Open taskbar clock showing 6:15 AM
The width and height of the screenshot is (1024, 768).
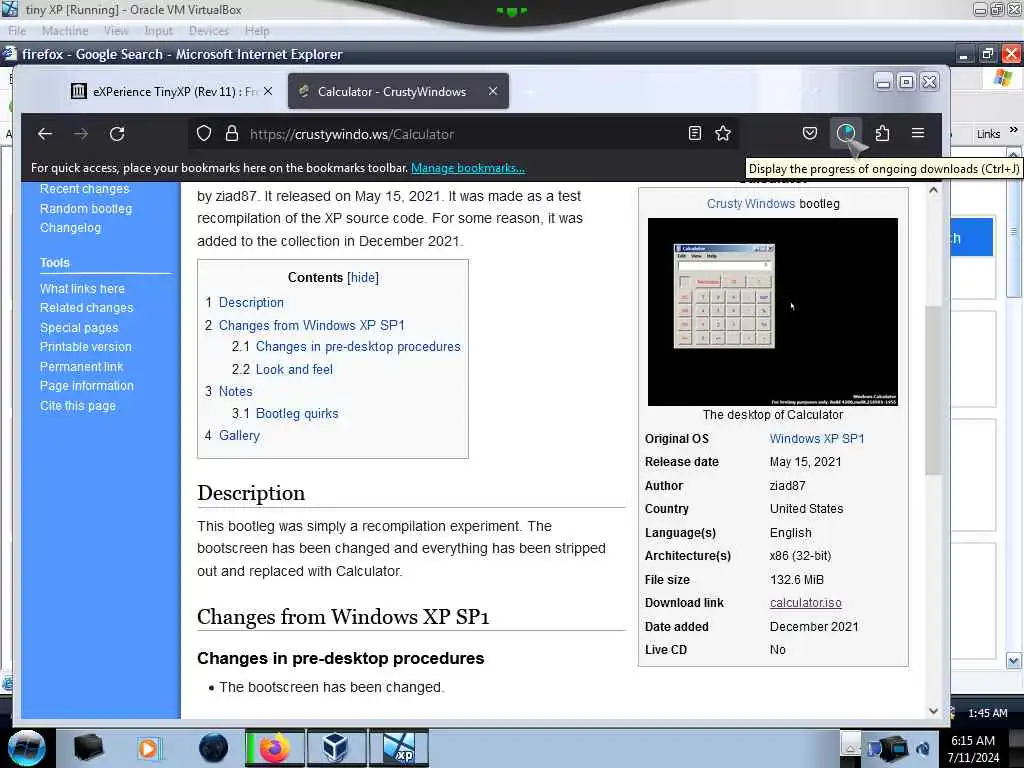[x=973, y=749]
